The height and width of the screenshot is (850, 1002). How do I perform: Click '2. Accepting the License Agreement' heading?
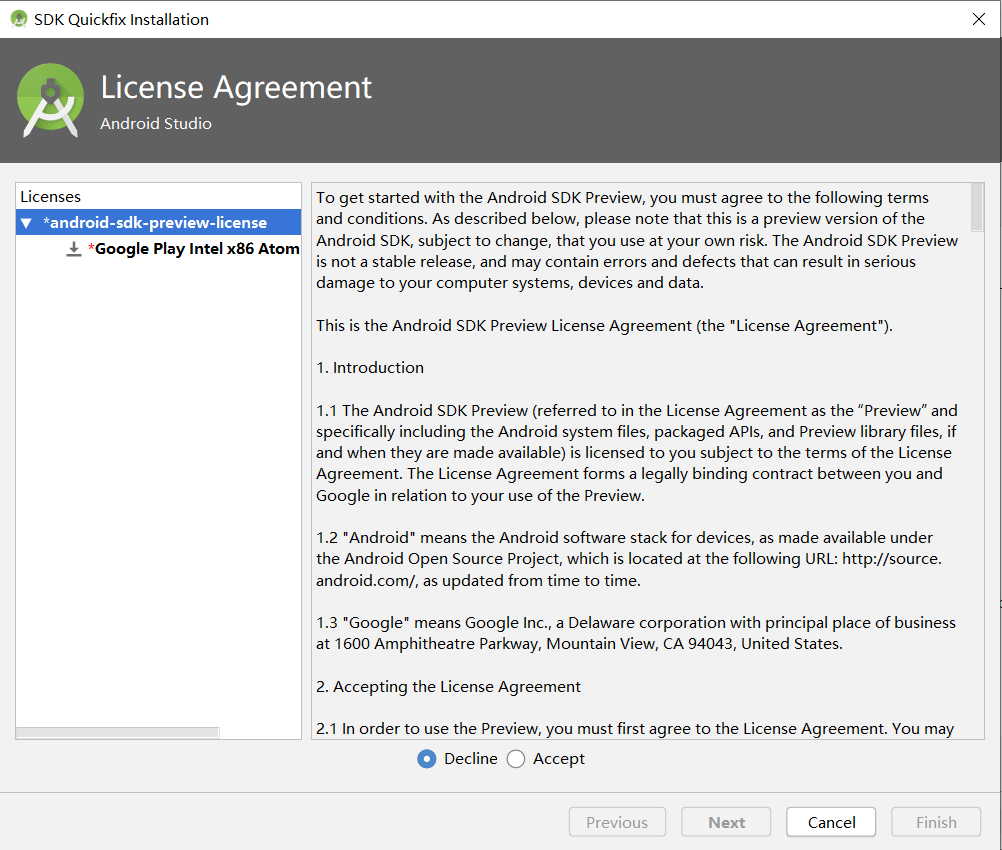pyautogui.click(x=449, y=686)
